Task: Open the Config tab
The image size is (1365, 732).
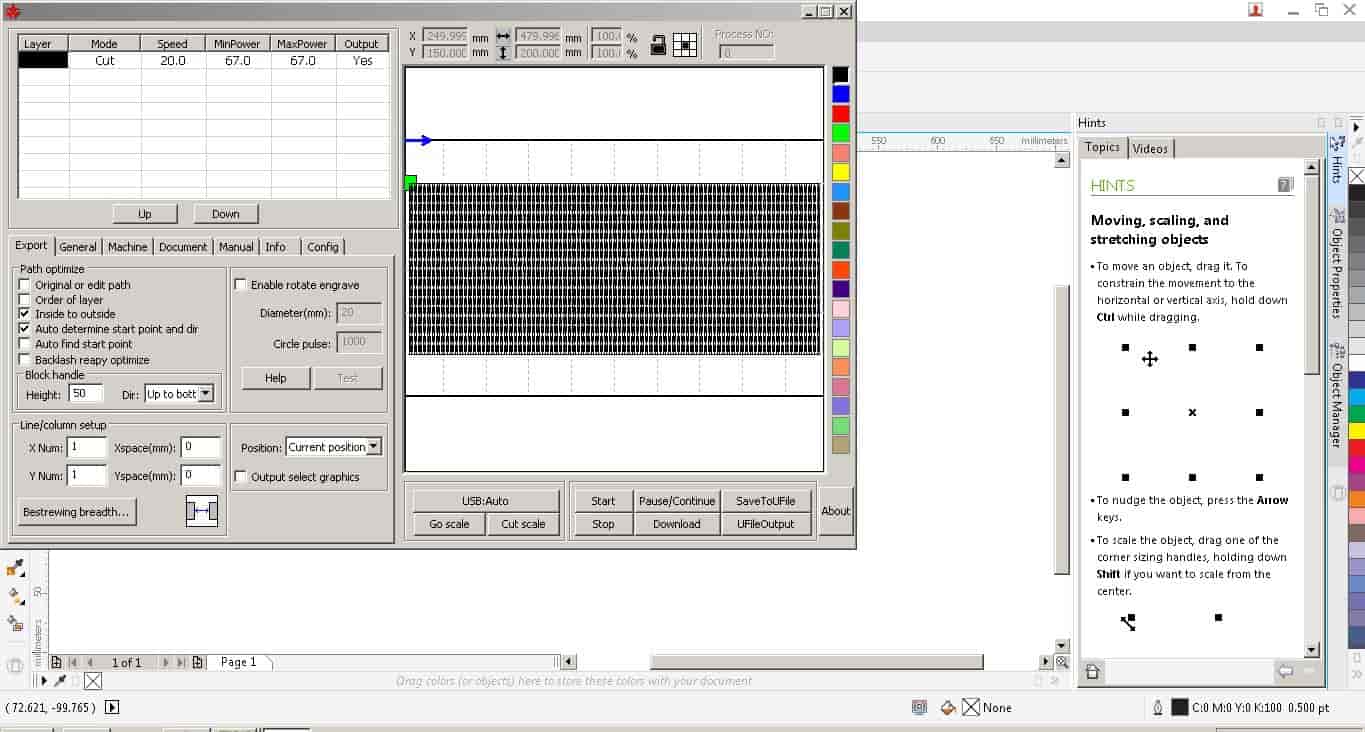Action: (x=323, y=247)
